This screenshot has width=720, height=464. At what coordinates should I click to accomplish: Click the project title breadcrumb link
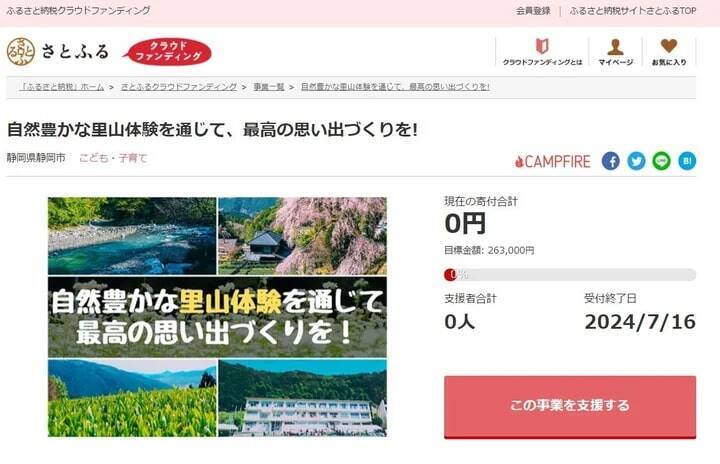pos(395,87)
